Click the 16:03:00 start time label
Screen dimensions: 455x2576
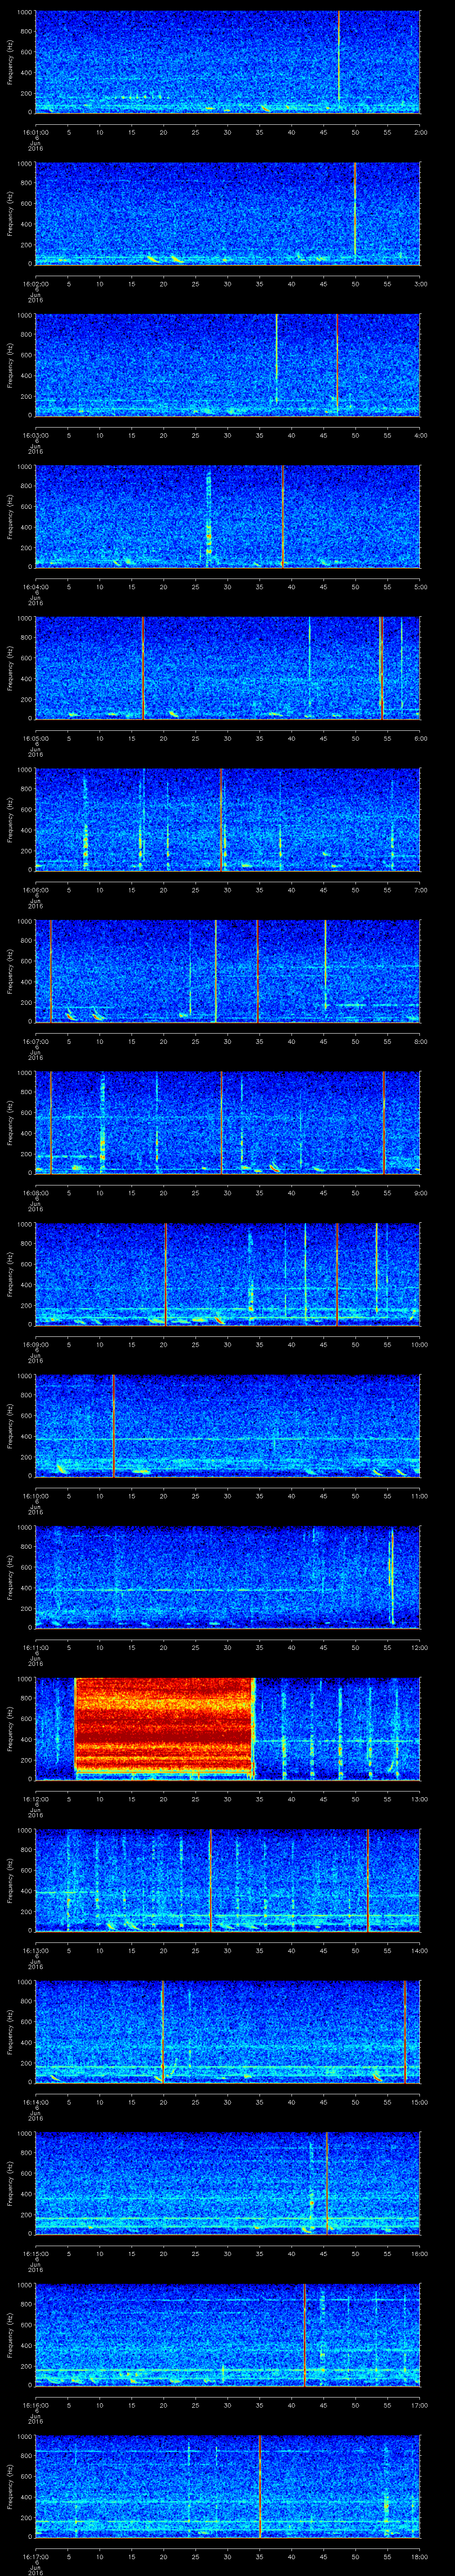point(35,435)
